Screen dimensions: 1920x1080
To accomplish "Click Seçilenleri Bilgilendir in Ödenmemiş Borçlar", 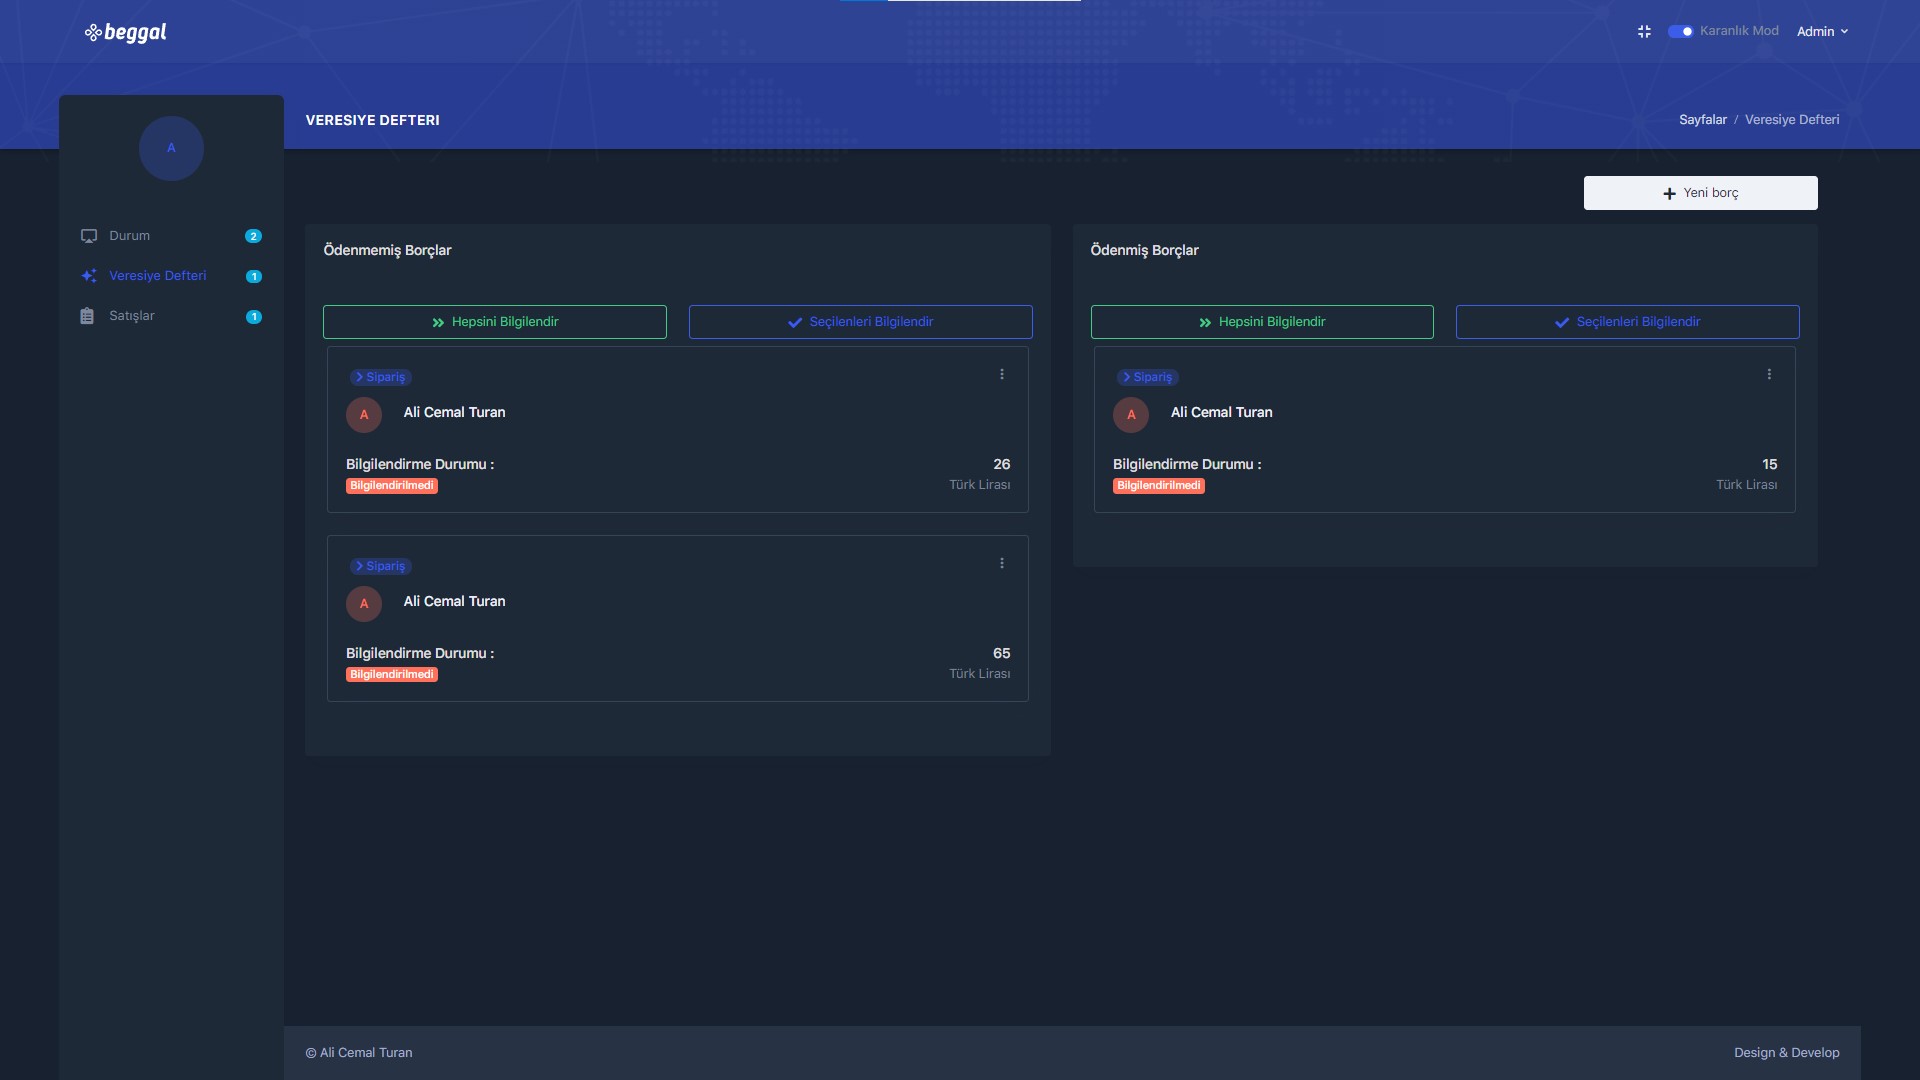I will [x=861, y=322].
